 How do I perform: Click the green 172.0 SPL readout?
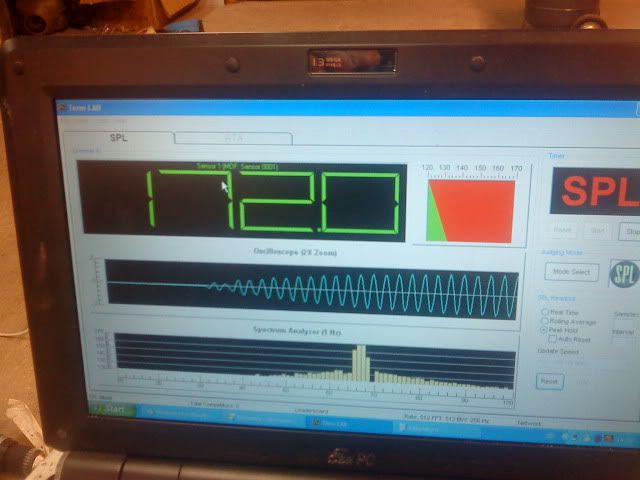(244, 201)
